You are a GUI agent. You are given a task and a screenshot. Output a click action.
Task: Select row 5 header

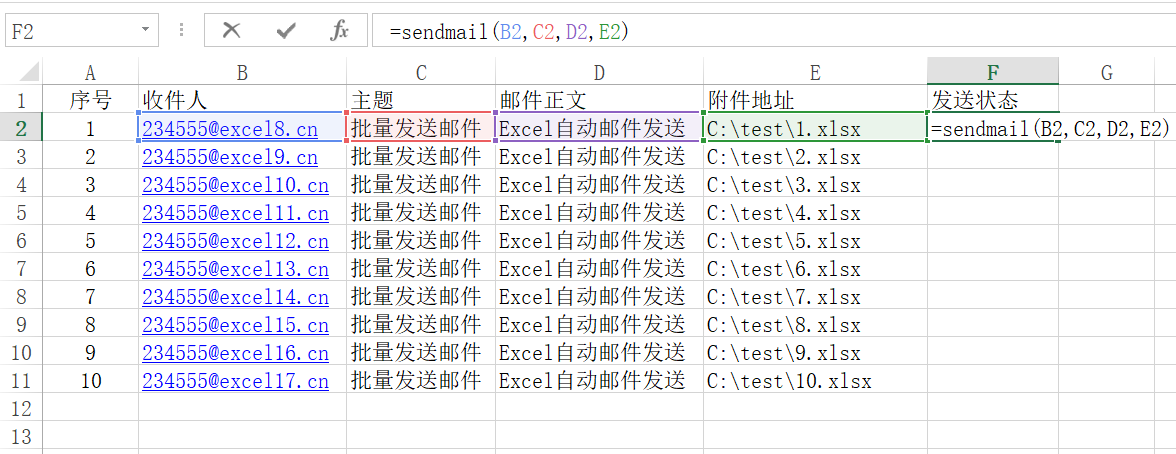[x=21, y=212]
